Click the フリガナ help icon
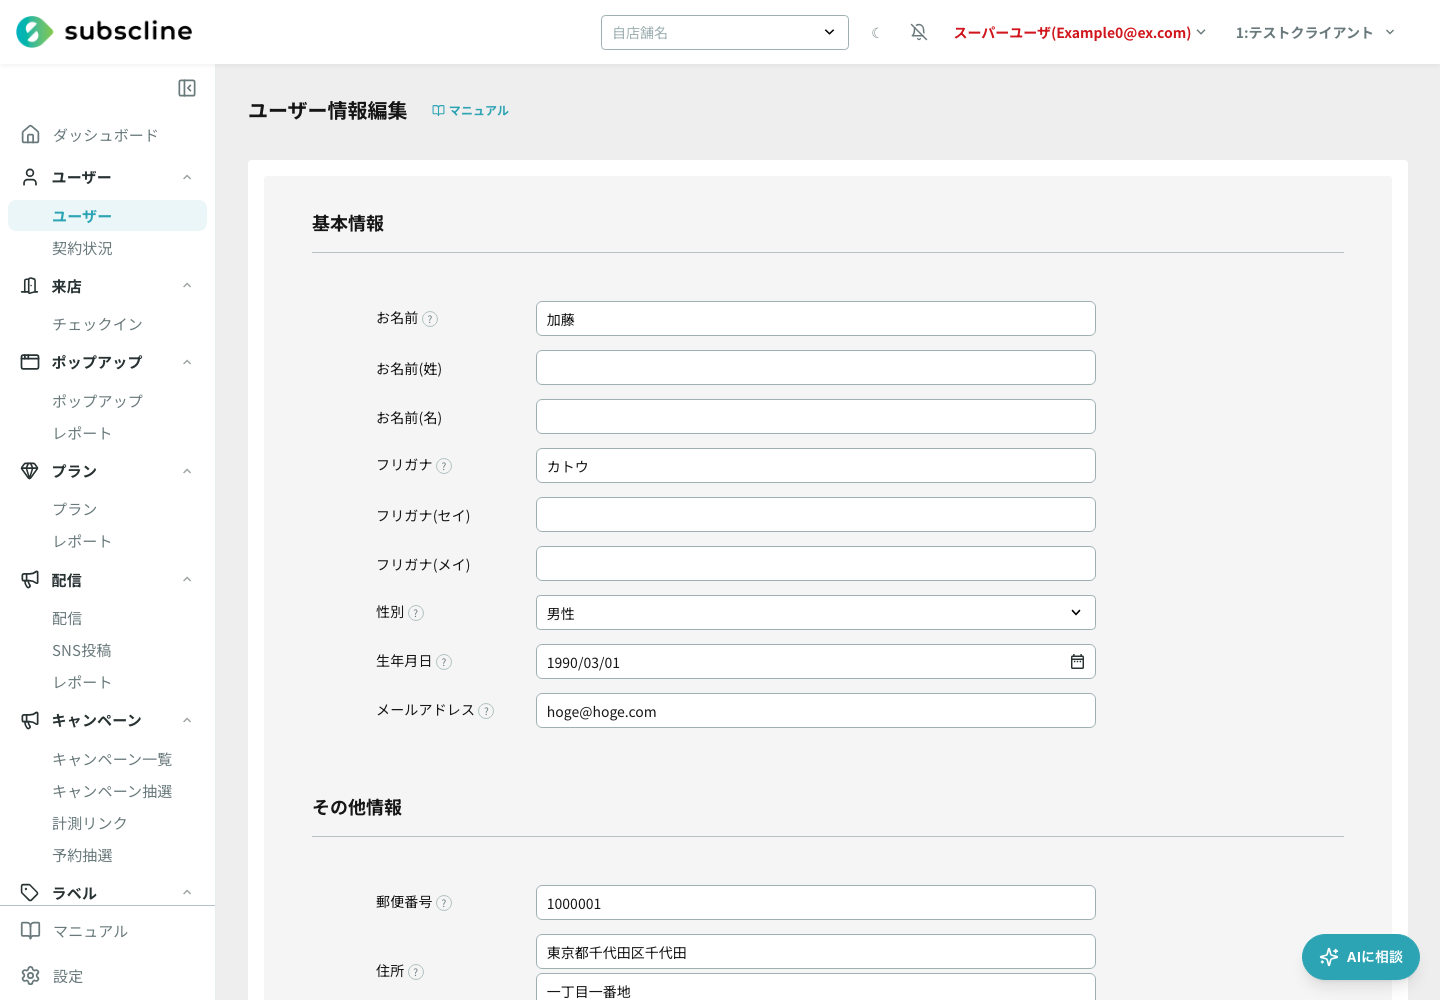 pyautogui.click(x=444, y=466)
